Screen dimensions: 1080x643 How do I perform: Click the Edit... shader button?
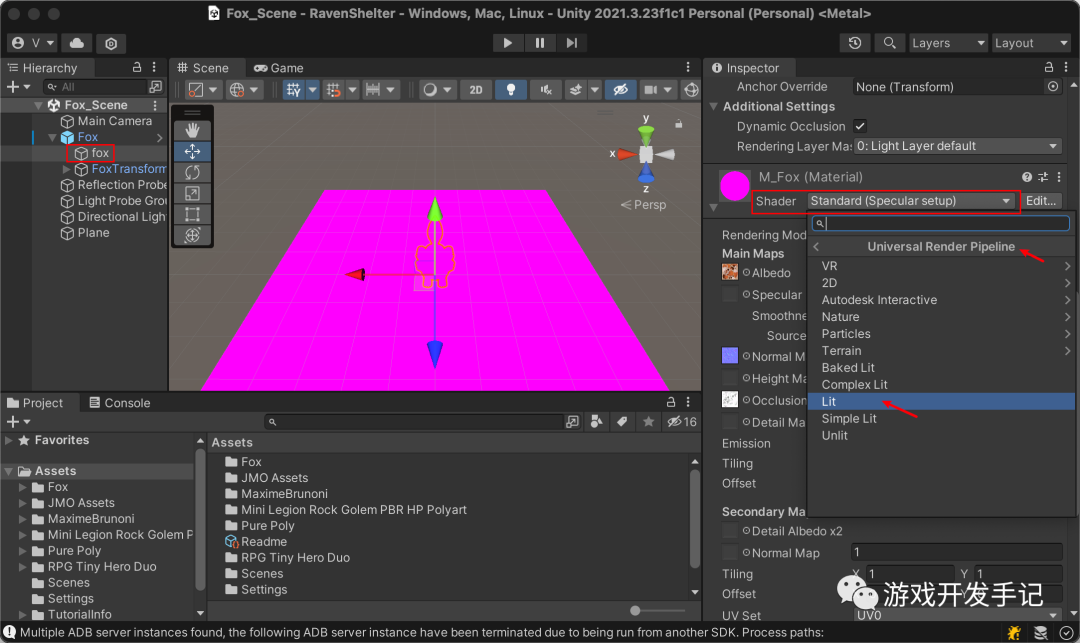click(1041, 201)
